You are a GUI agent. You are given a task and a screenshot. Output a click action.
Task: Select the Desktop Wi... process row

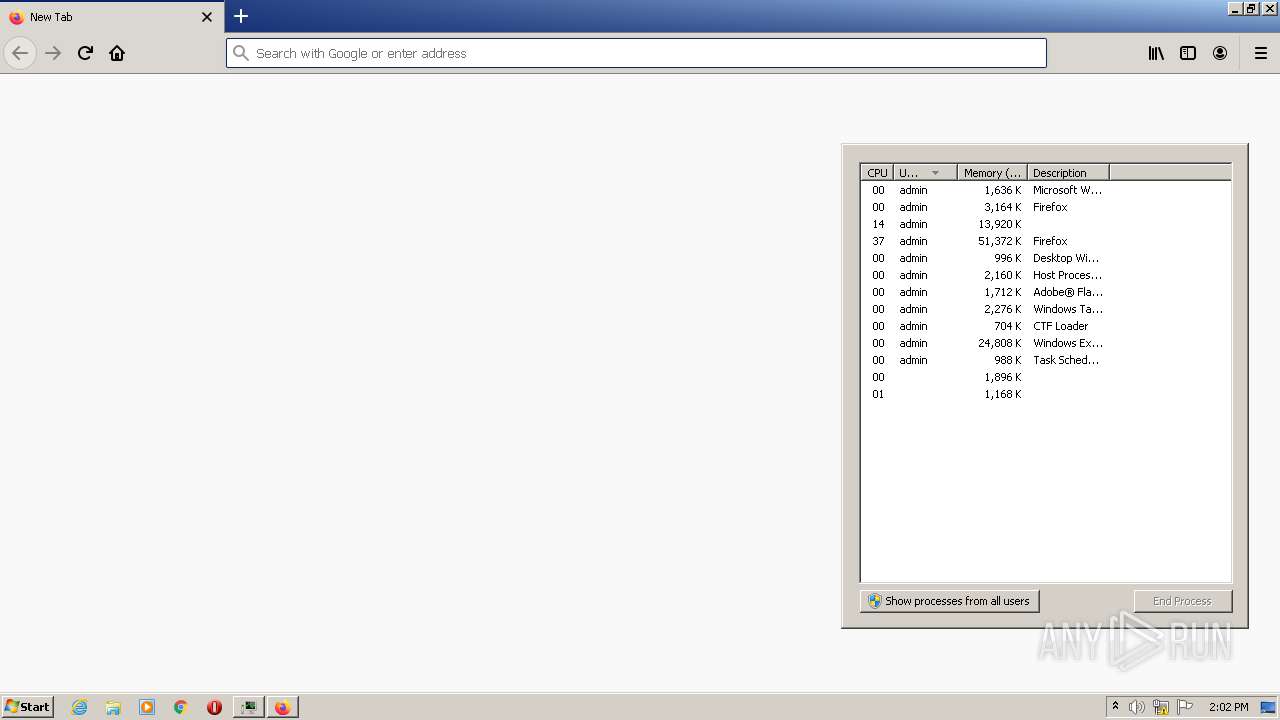click(x=1045, y=258)
